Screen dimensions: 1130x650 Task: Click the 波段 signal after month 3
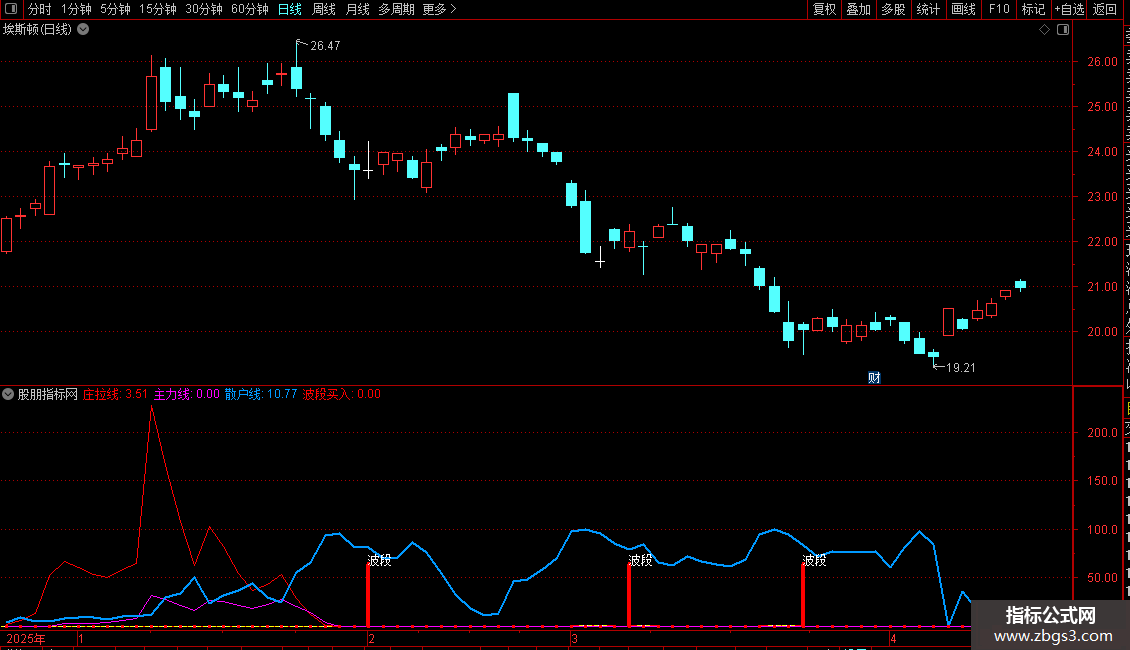tap(640, 560)
